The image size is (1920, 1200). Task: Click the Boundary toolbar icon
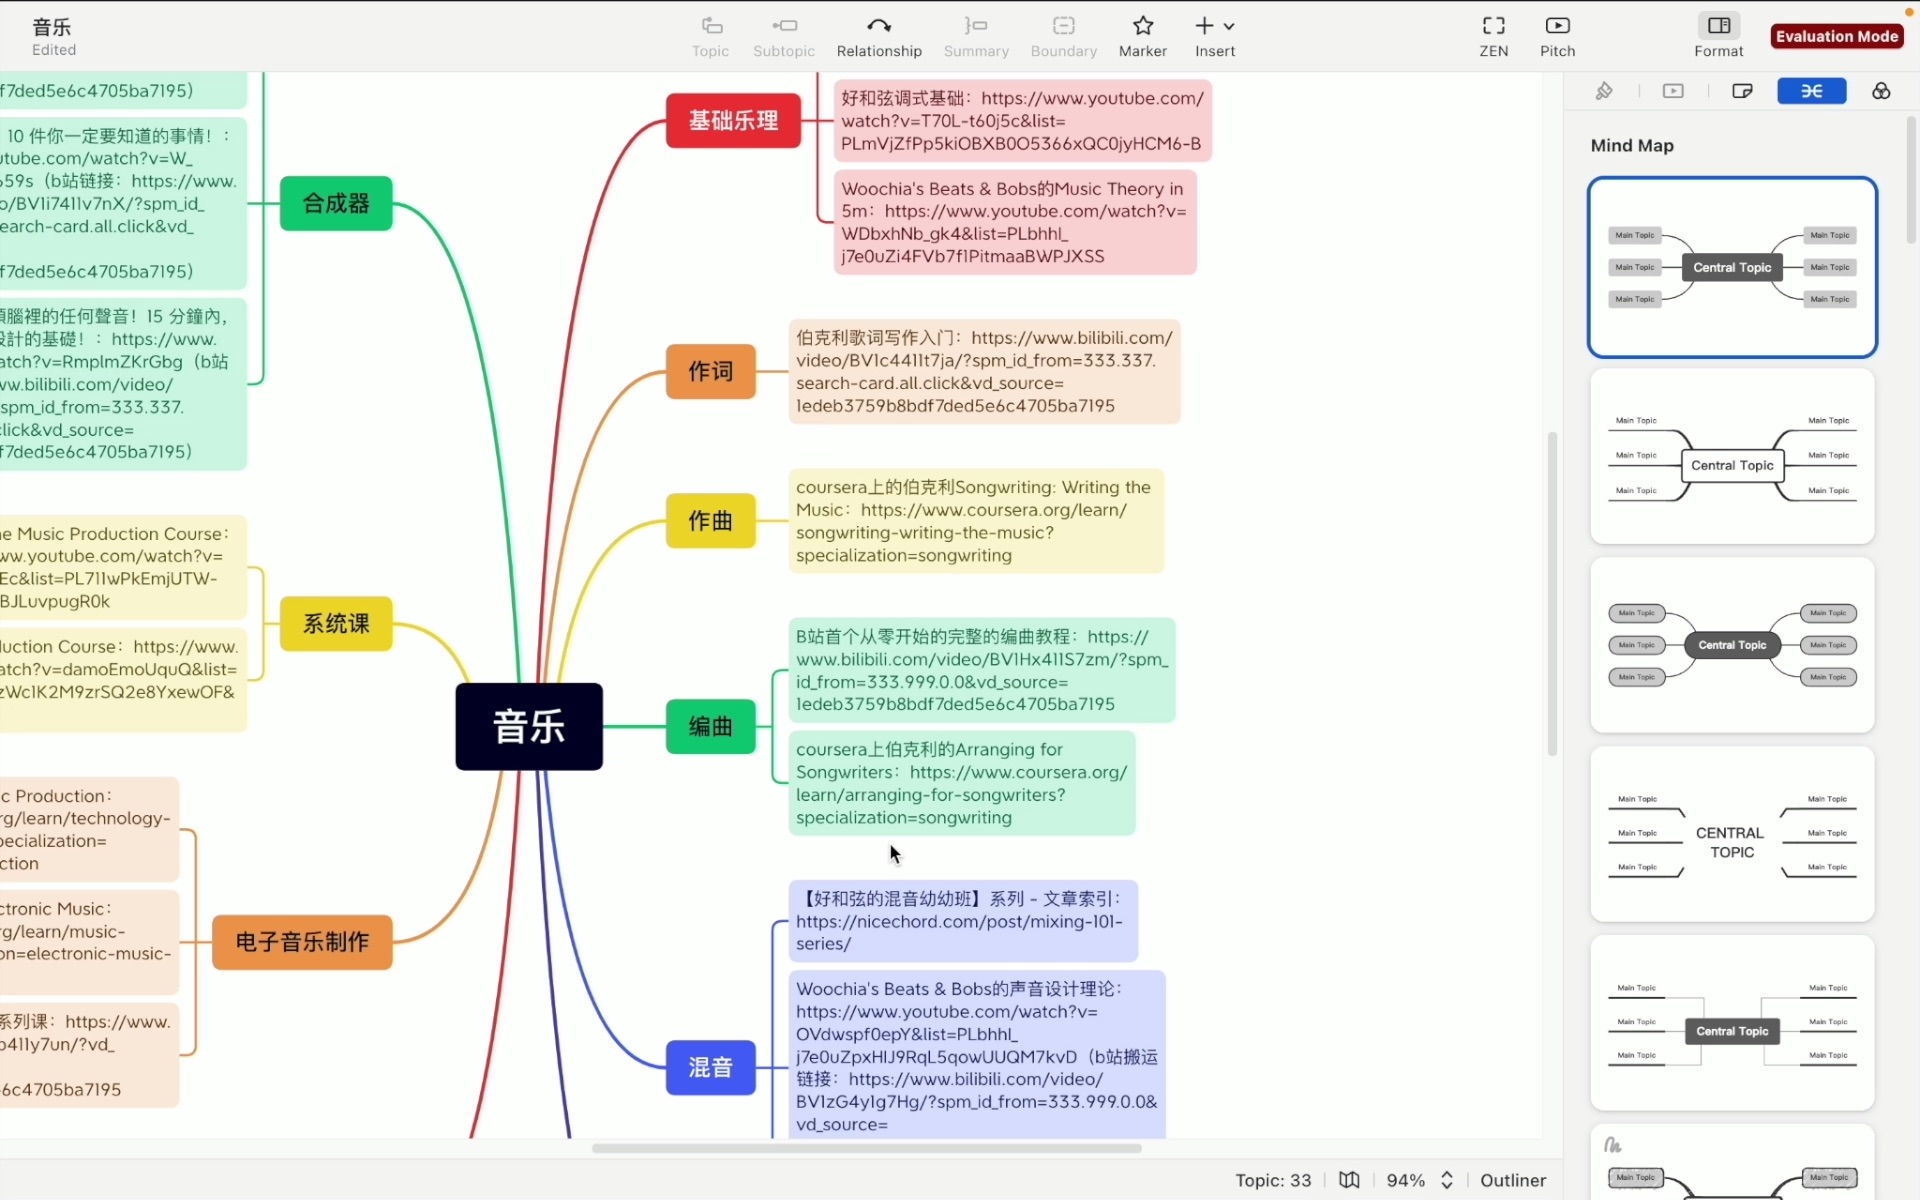pos(1064,37)
